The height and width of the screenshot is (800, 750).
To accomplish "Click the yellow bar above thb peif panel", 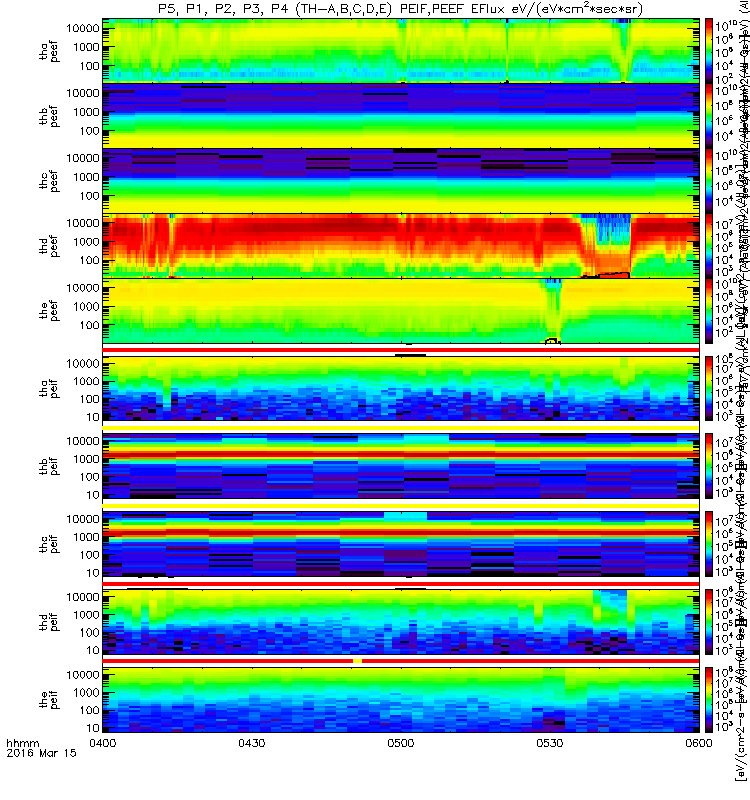I will pyautogui.click(x=401, y=428).
